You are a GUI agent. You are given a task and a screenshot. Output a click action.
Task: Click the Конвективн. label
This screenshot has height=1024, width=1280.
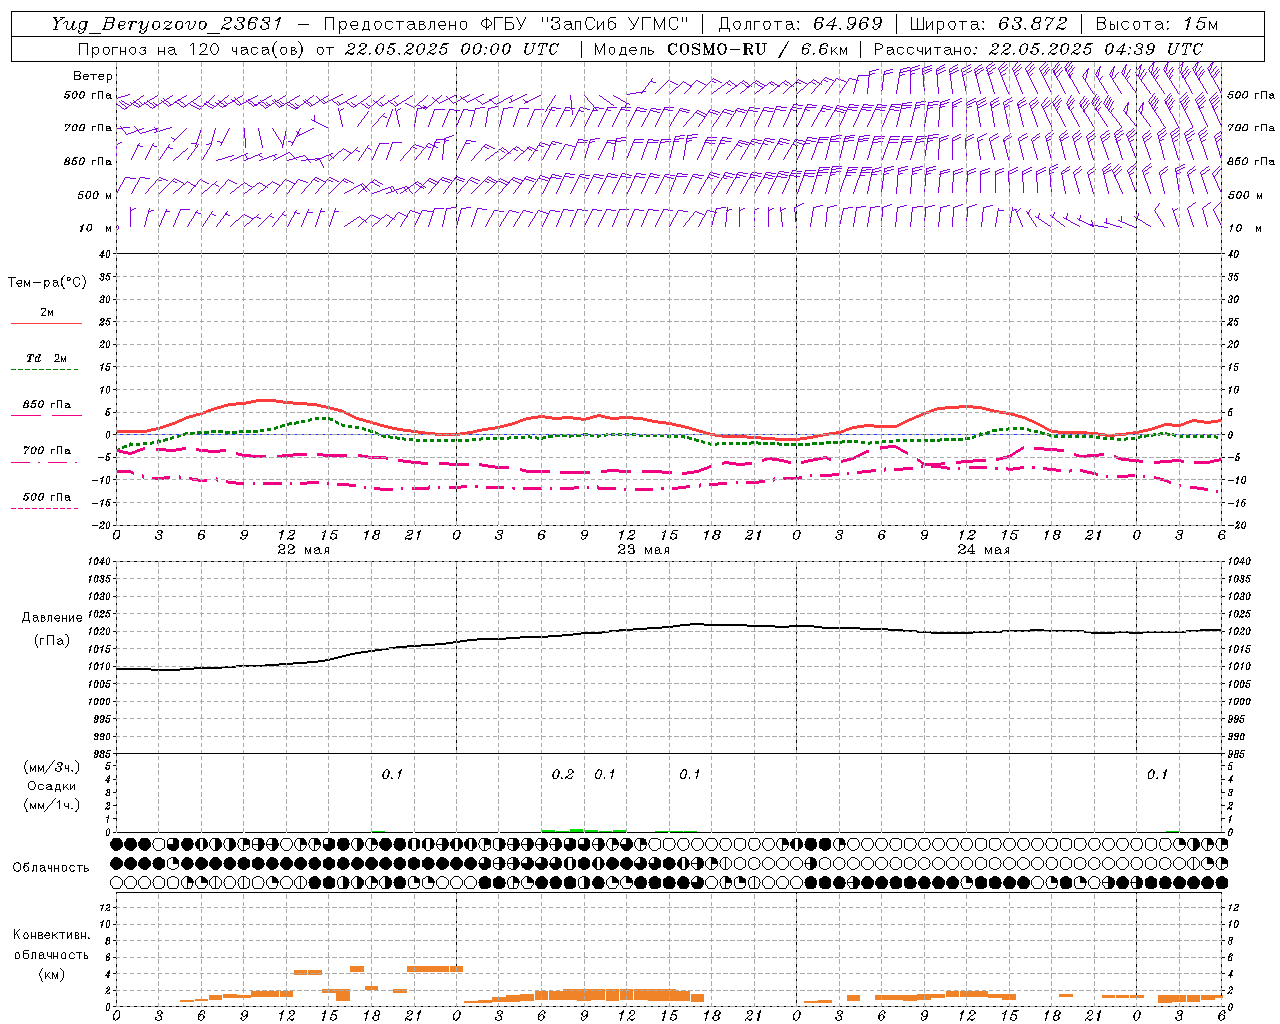pos(51,935)
